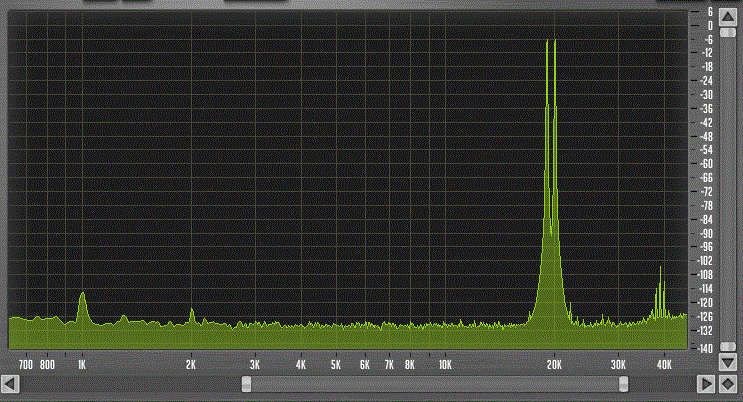Click the -48 dB level label

pos(707,137)
